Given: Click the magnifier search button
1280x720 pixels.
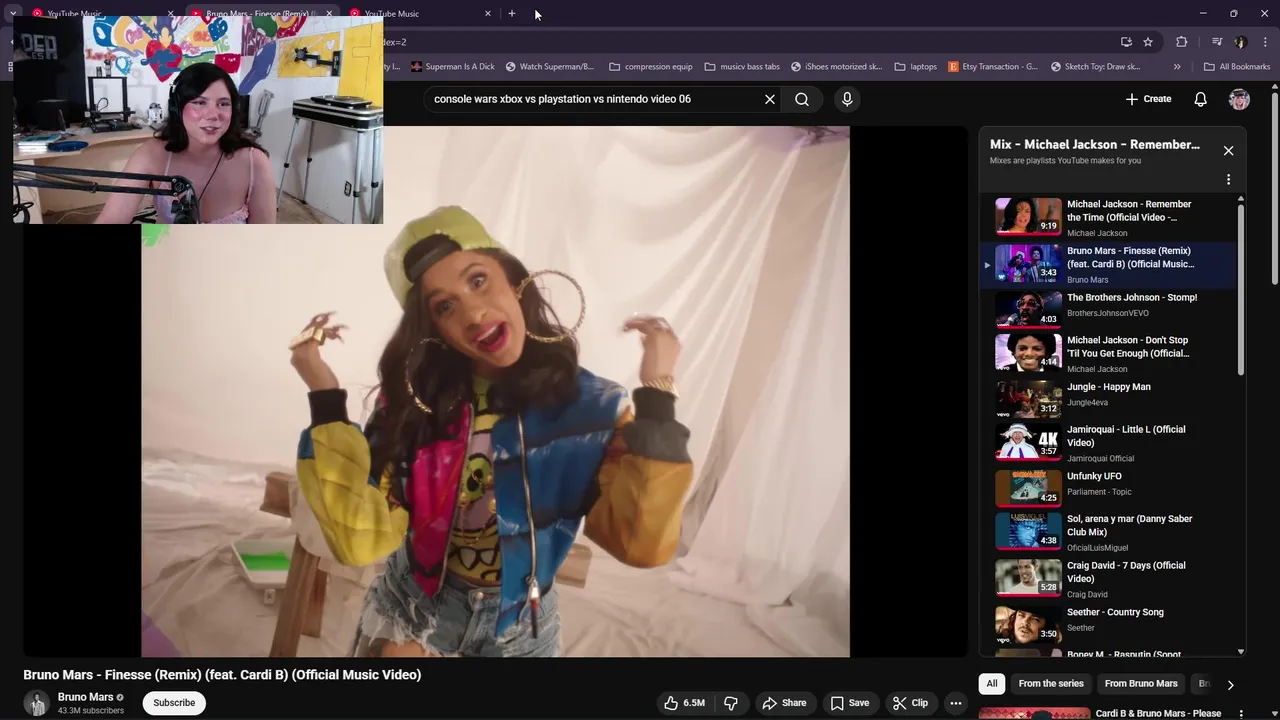Looking at the screenshot, I should tap(802, 99).
